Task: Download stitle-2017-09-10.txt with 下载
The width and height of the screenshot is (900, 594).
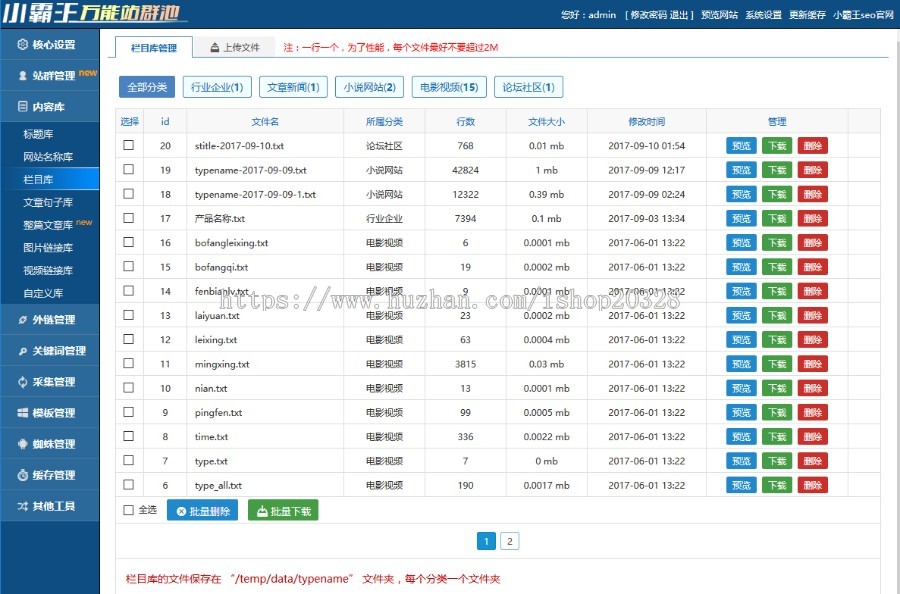Action: (x=777, y=146)
